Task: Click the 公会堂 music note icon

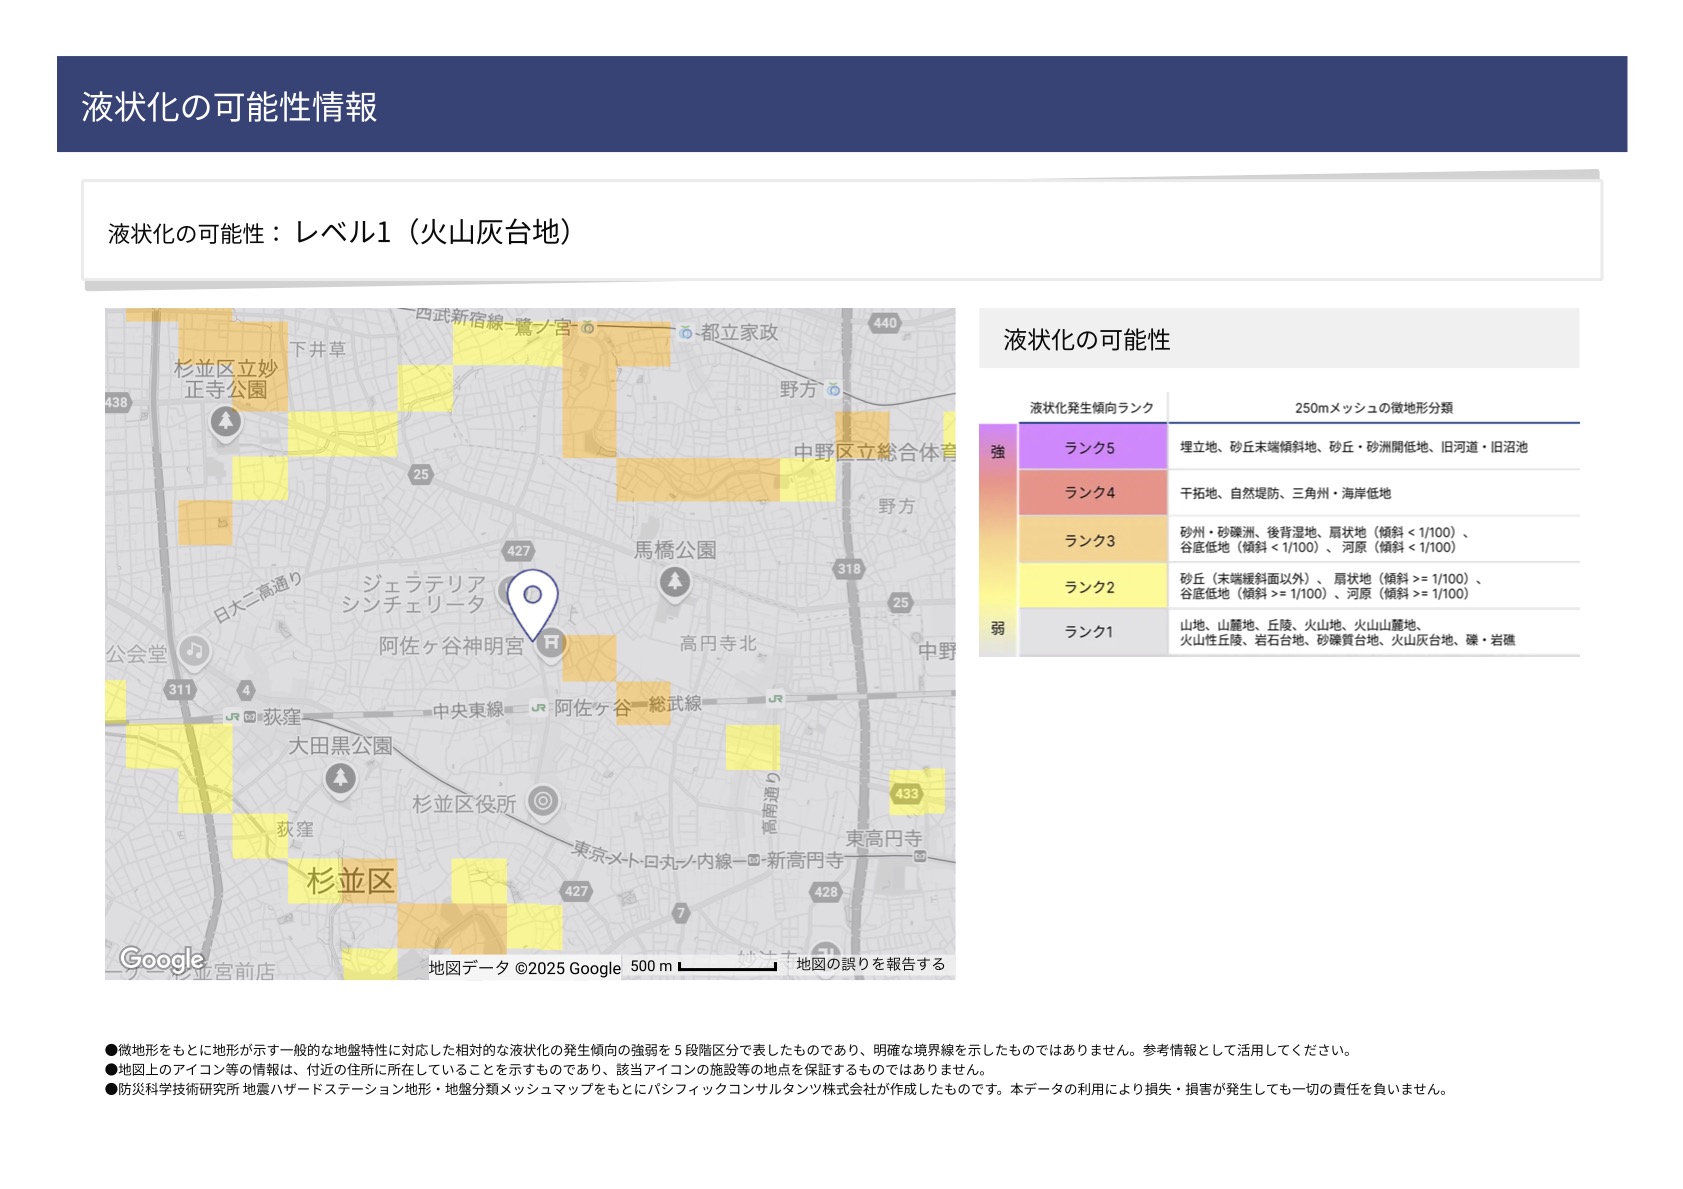Action: [x=194, y=652]
